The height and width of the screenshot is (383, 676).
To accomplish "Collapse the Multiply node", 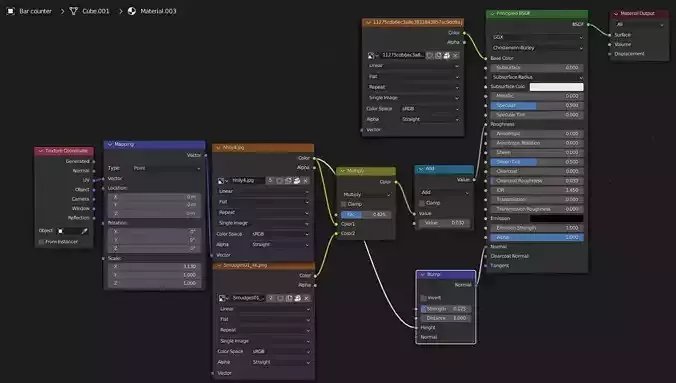I will click(x=342, y=171).
